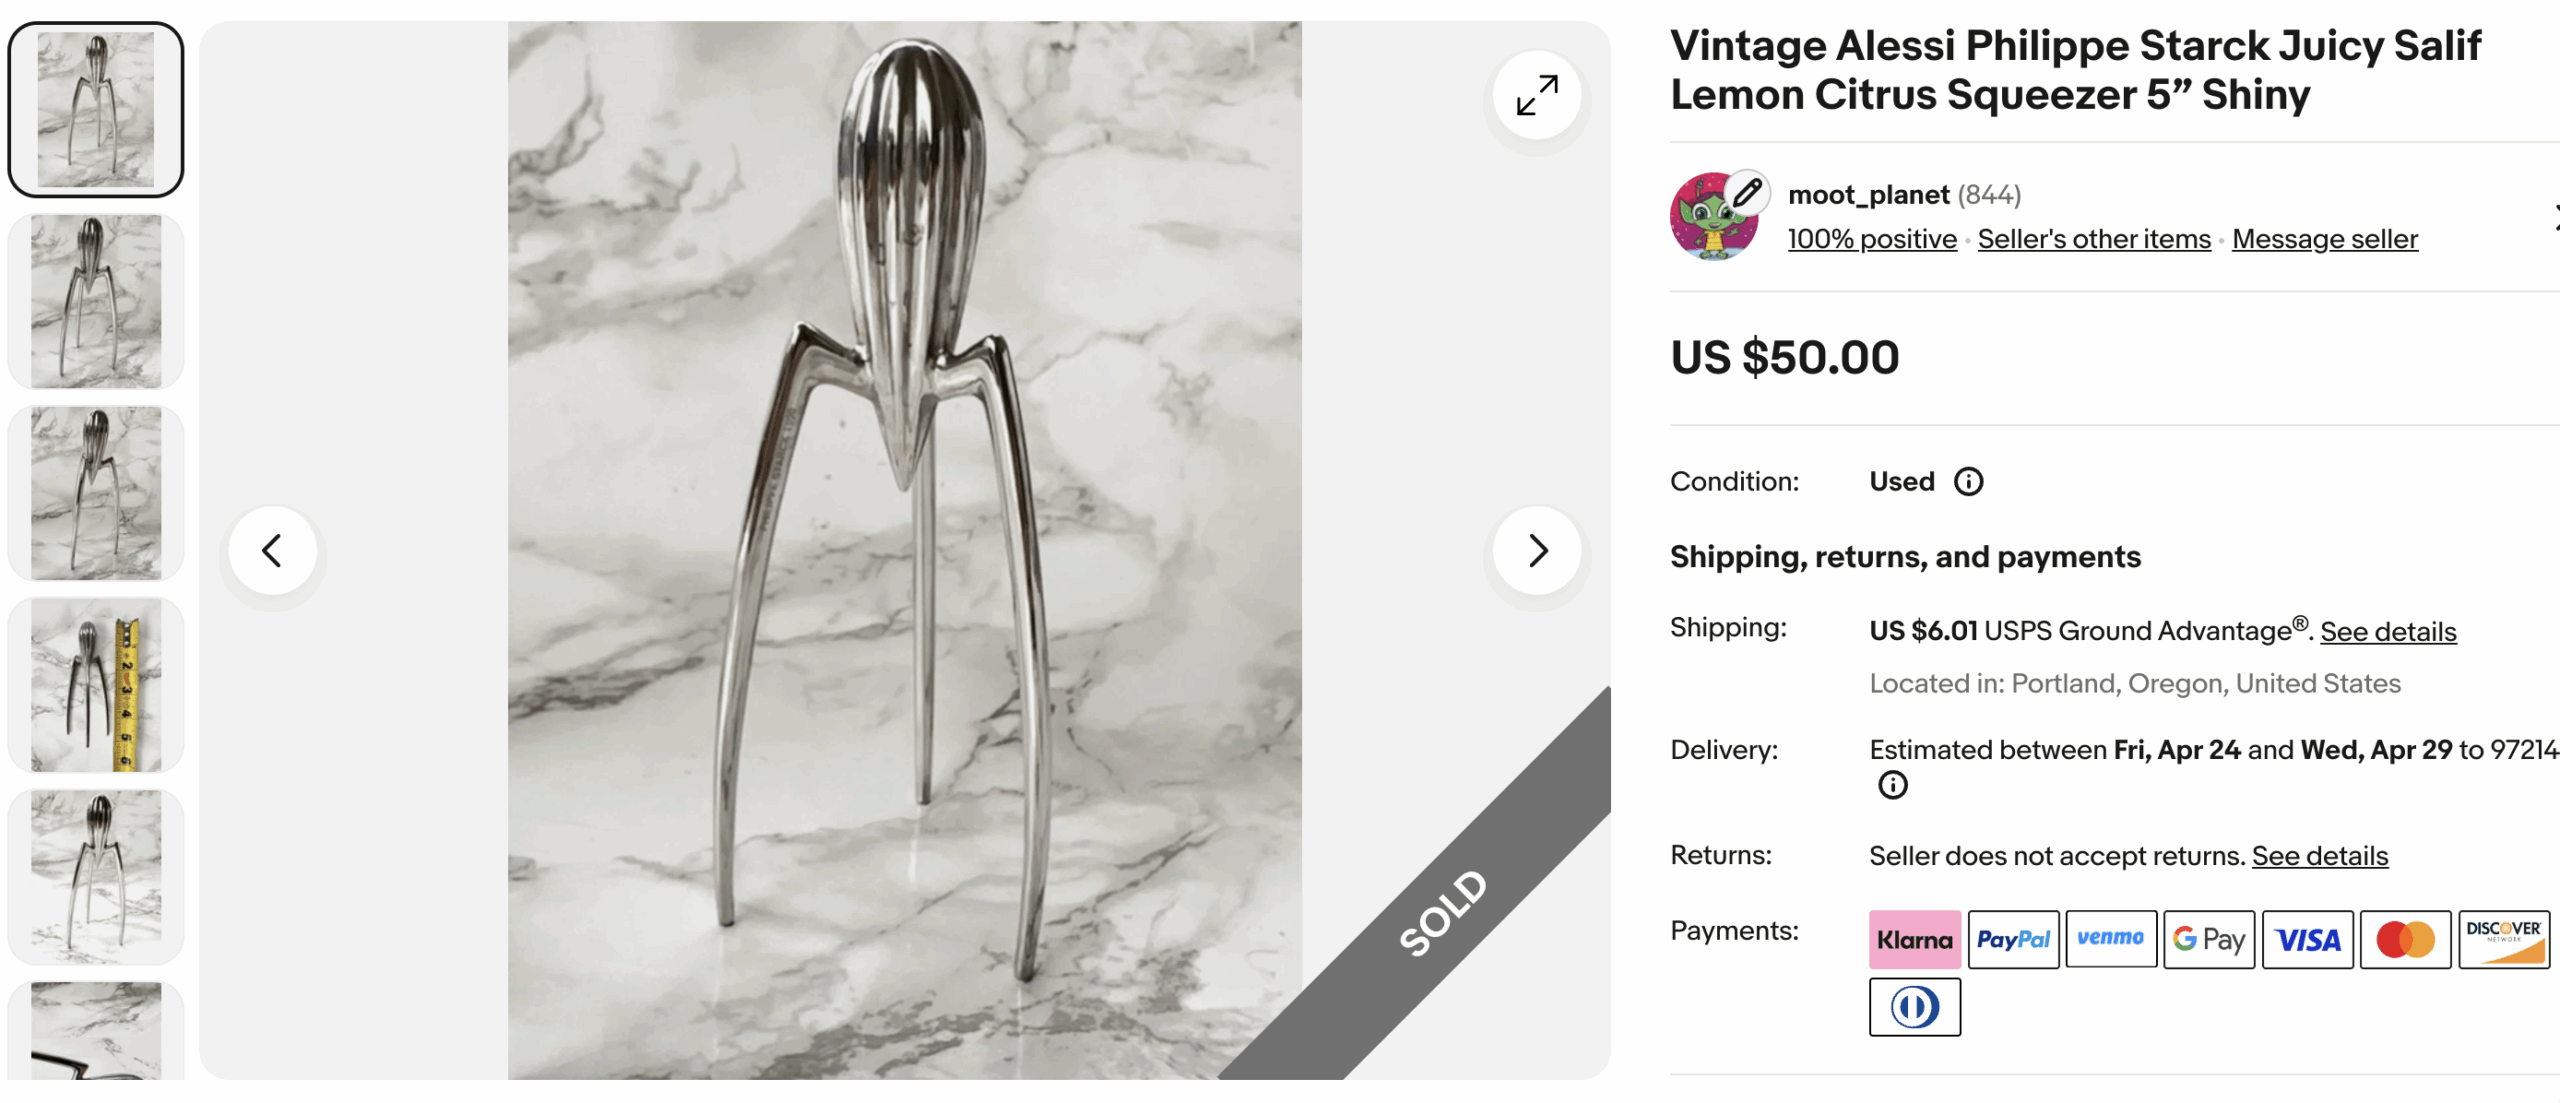Image resolution: width=2560 pixels, height=1103 pixels.
Task: Click the Venmo payment icon
Action: pos(2111,939)
